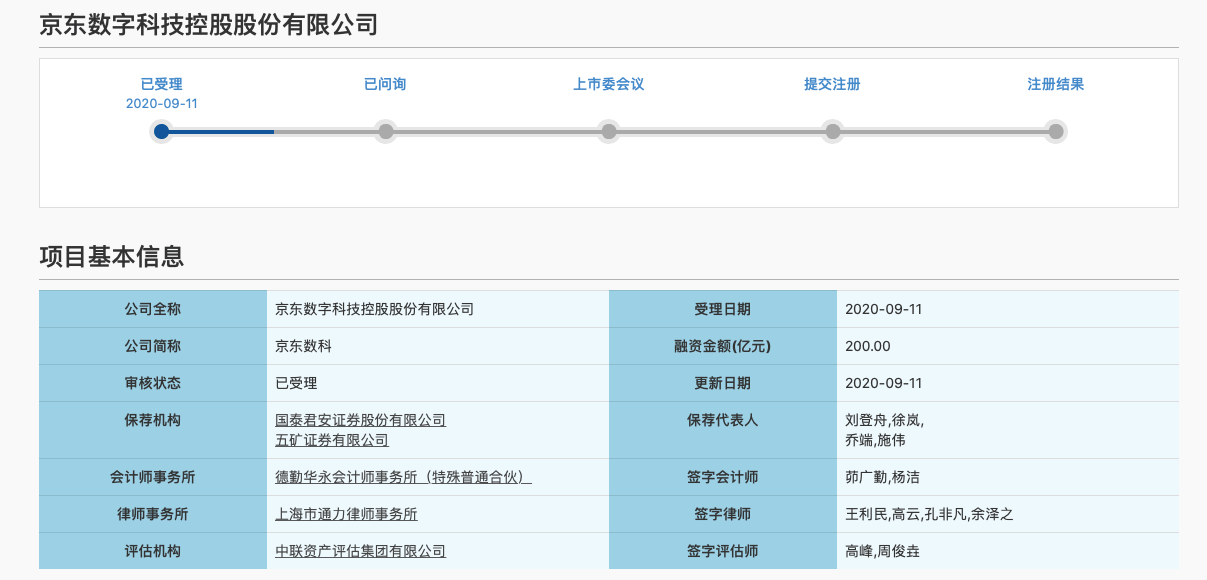This screenshot has height=580, width=1207.
Task: Open the 五矿证券有限公司 link
Action: click(332, 440)
